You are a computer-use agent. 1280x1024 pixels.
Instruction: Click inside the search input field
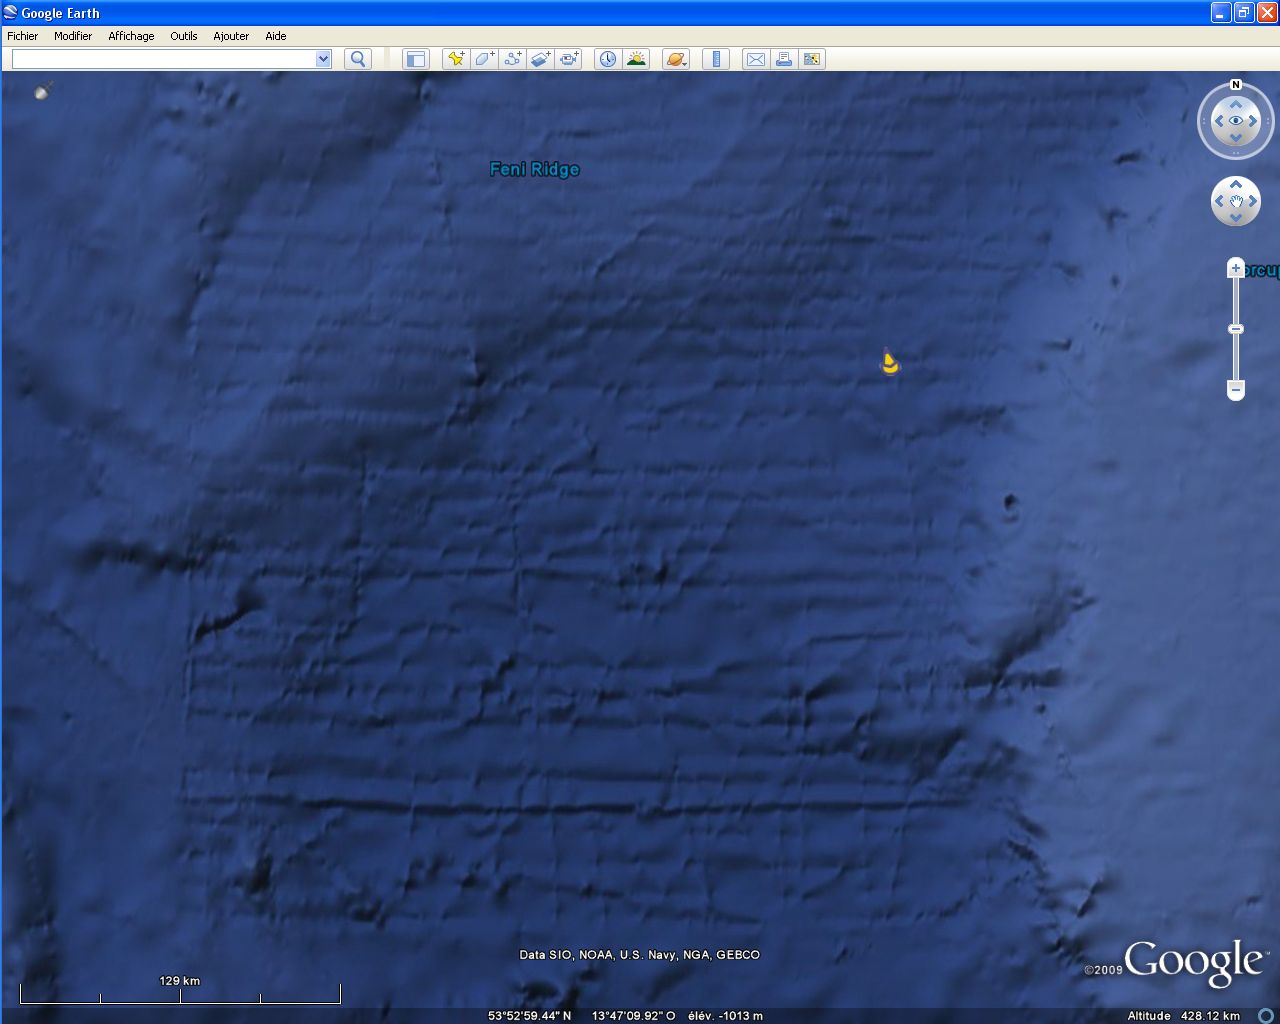164,59
